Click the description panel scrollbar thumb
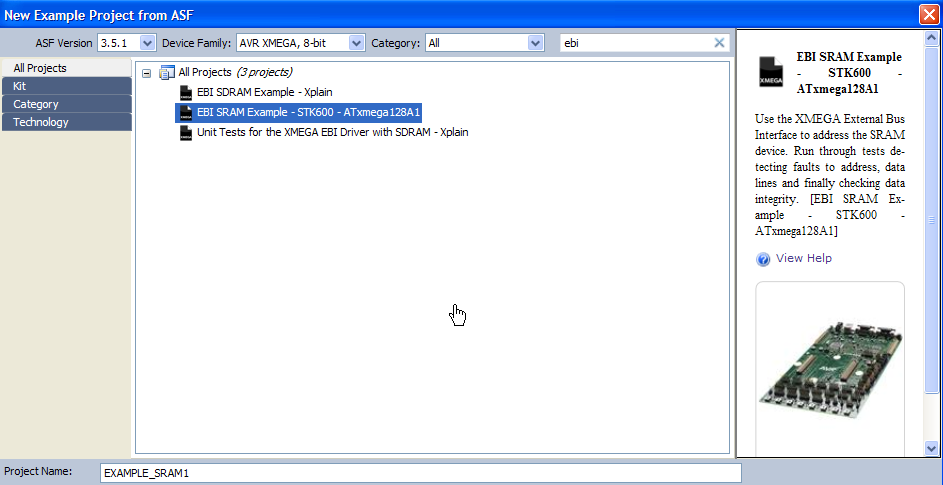943x485 pixels. (932, 219)
